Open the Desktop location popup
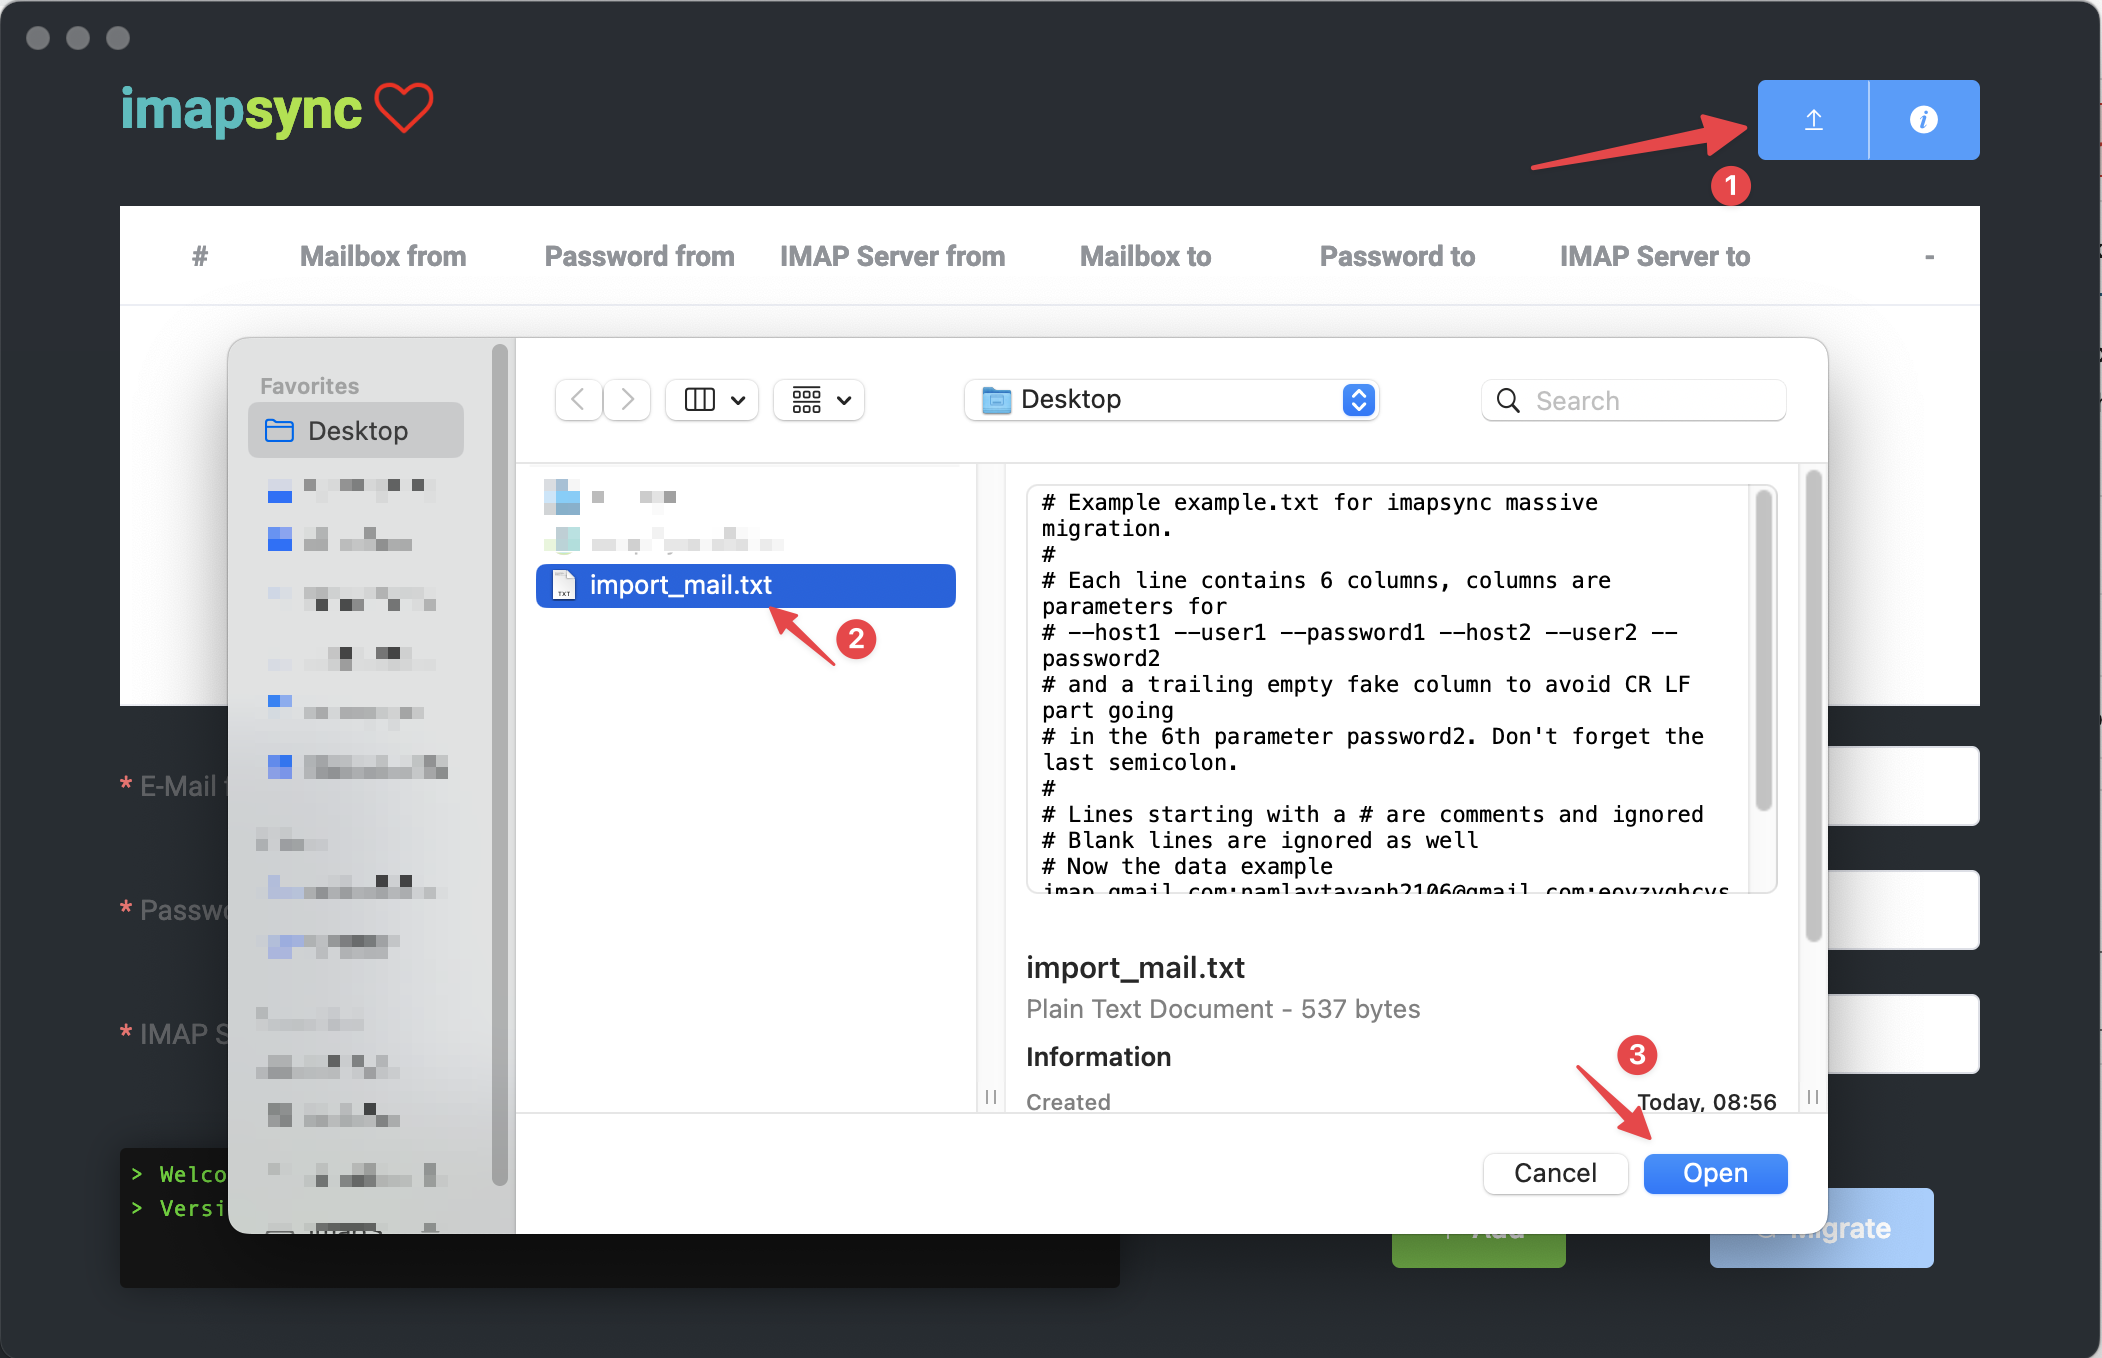 pyautogui.click(x=1172, y=400)
